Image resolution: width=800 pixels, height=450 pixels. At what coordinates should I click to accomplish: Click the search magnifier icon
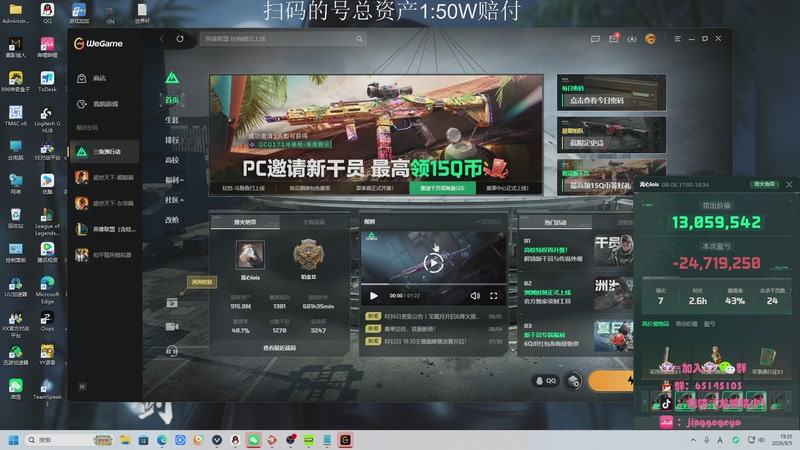(x=359, y=39)
